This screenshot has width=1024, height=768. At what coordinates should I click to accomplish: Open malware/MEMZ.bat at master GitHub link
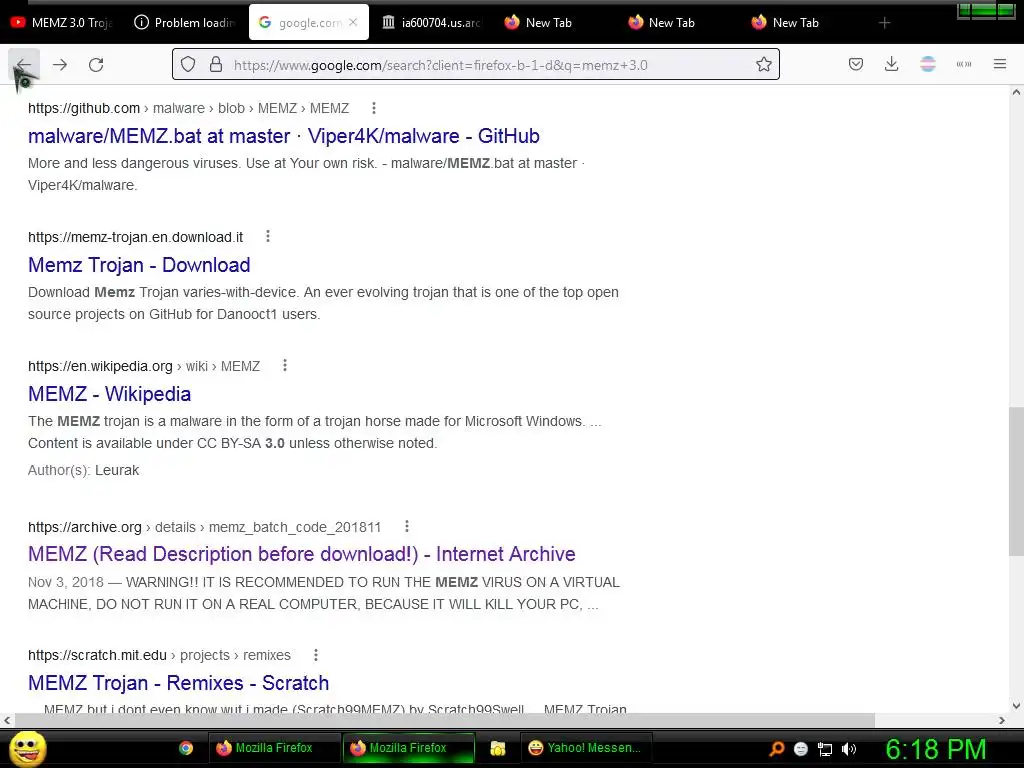click(x=284, y=136)
